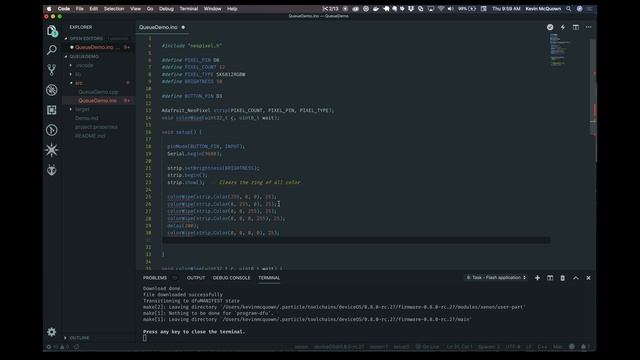Expand the lib folder in the Explorer
Image resolution: width=640 pixels, height=360 pixels.
coord(78,74)
